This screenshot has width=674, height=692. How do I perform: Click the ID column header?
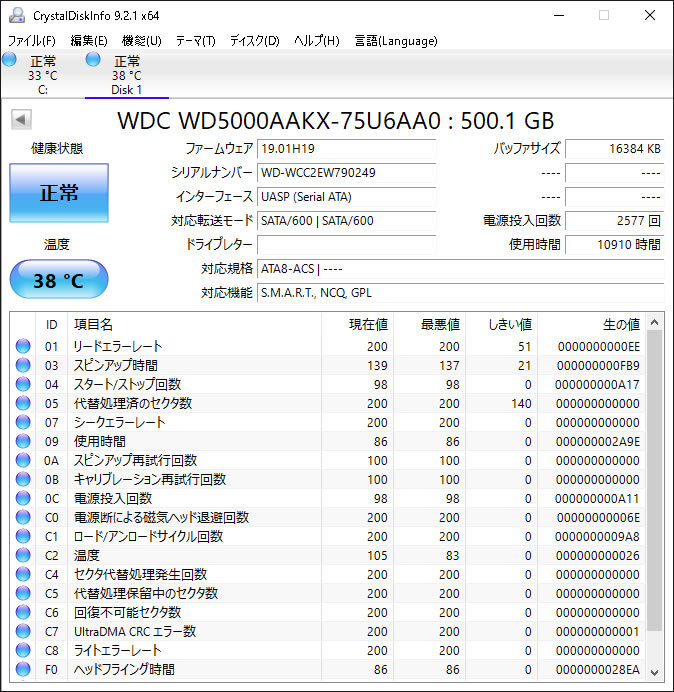pos(52,325)
